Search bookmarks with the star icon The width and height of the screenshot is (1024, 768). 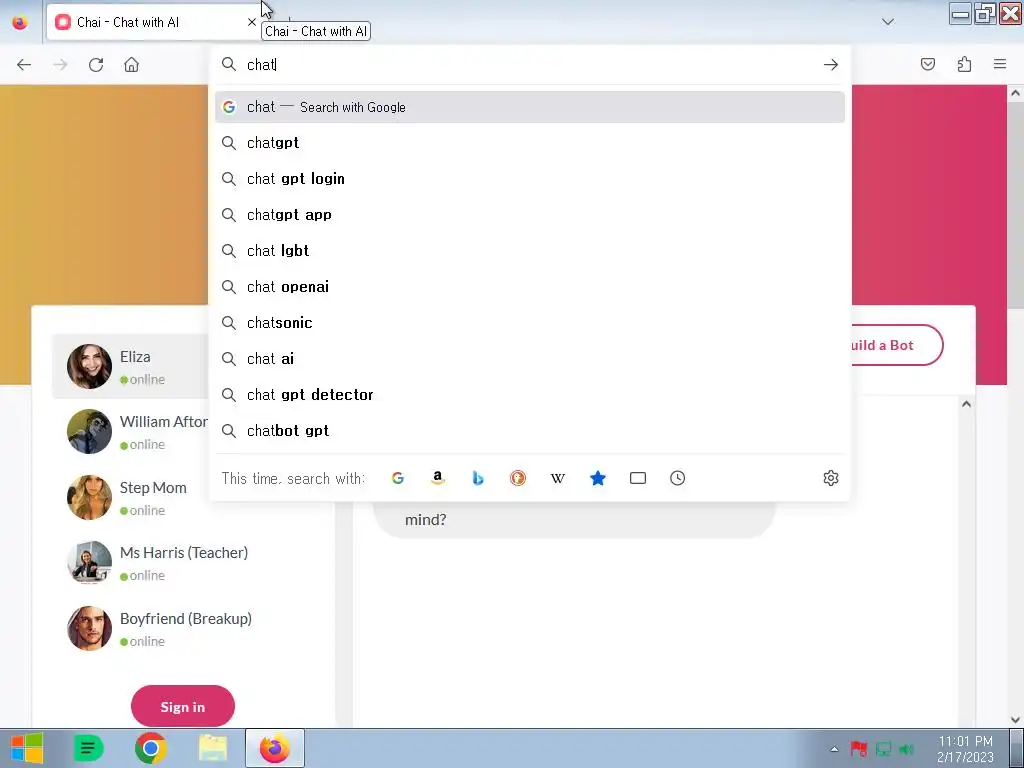point(598,478)
